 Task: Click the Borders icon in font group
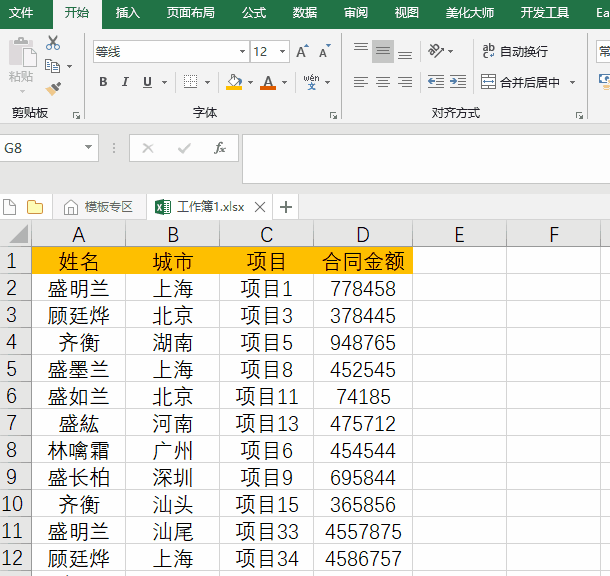click(x=190, y=82)
